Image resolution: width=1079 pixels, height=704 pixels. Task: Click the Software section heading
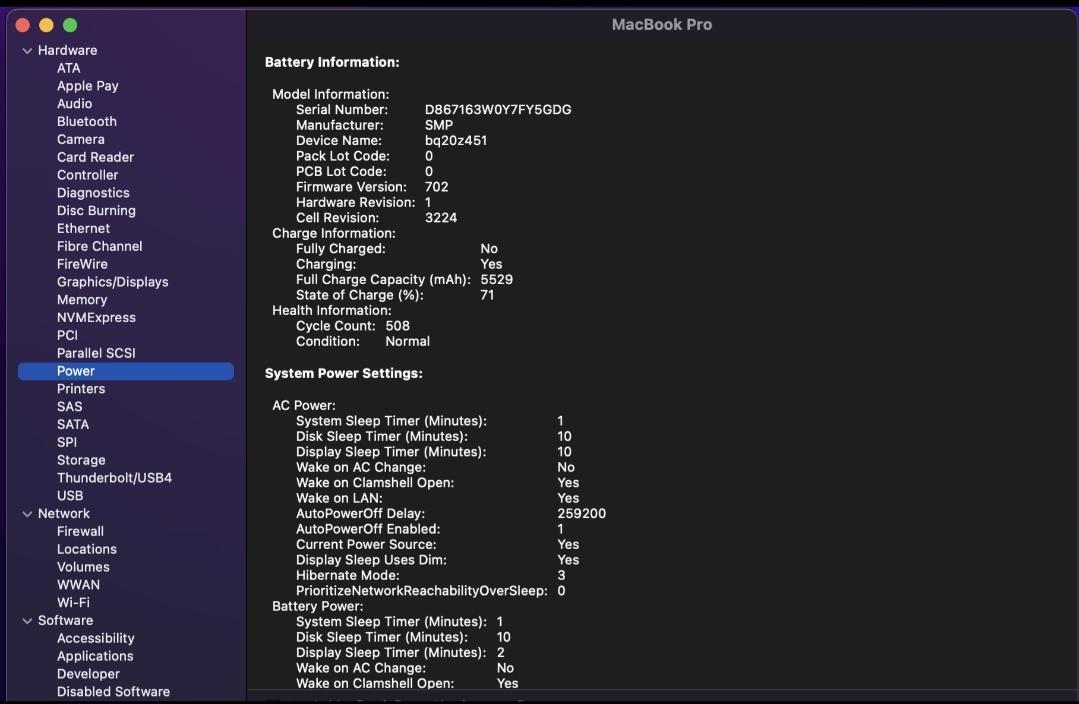coord(65,621)
